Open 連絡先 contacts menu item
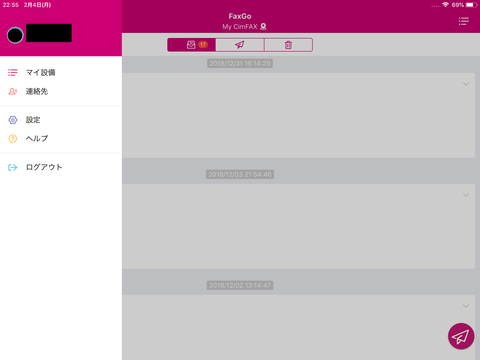This screenshot has height=360, width=480. click(61, 91)
